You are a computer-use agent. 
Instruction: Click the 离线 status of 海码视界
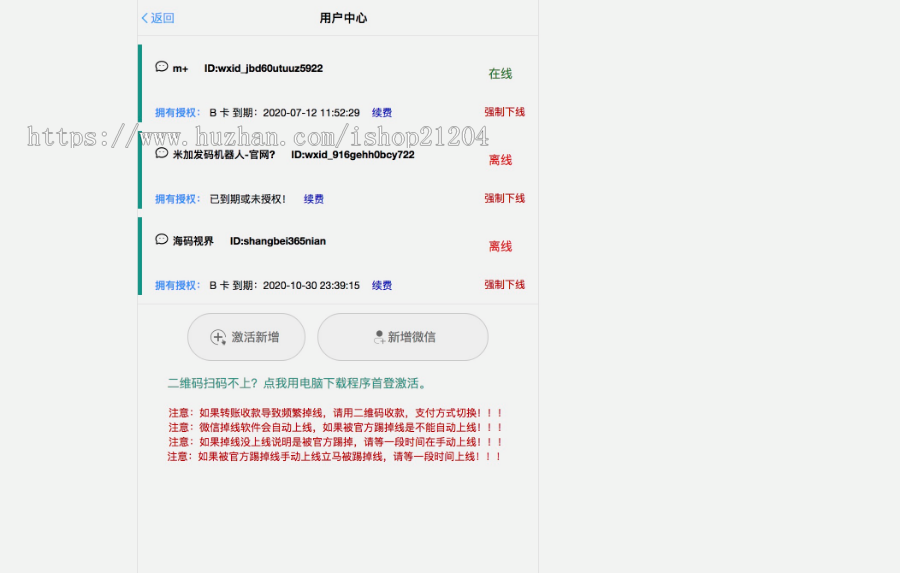(x=500, y=246)
